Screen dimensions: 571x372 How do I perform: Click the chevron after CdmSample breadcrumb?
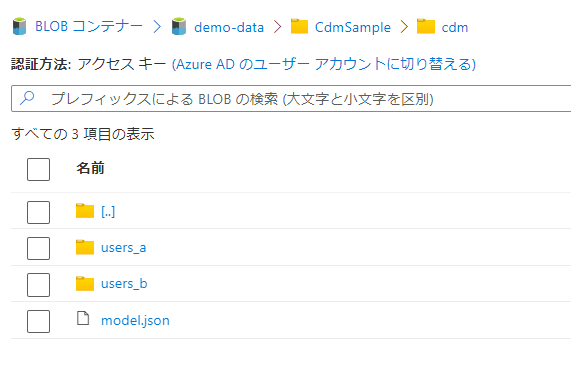tap(404, 27)
